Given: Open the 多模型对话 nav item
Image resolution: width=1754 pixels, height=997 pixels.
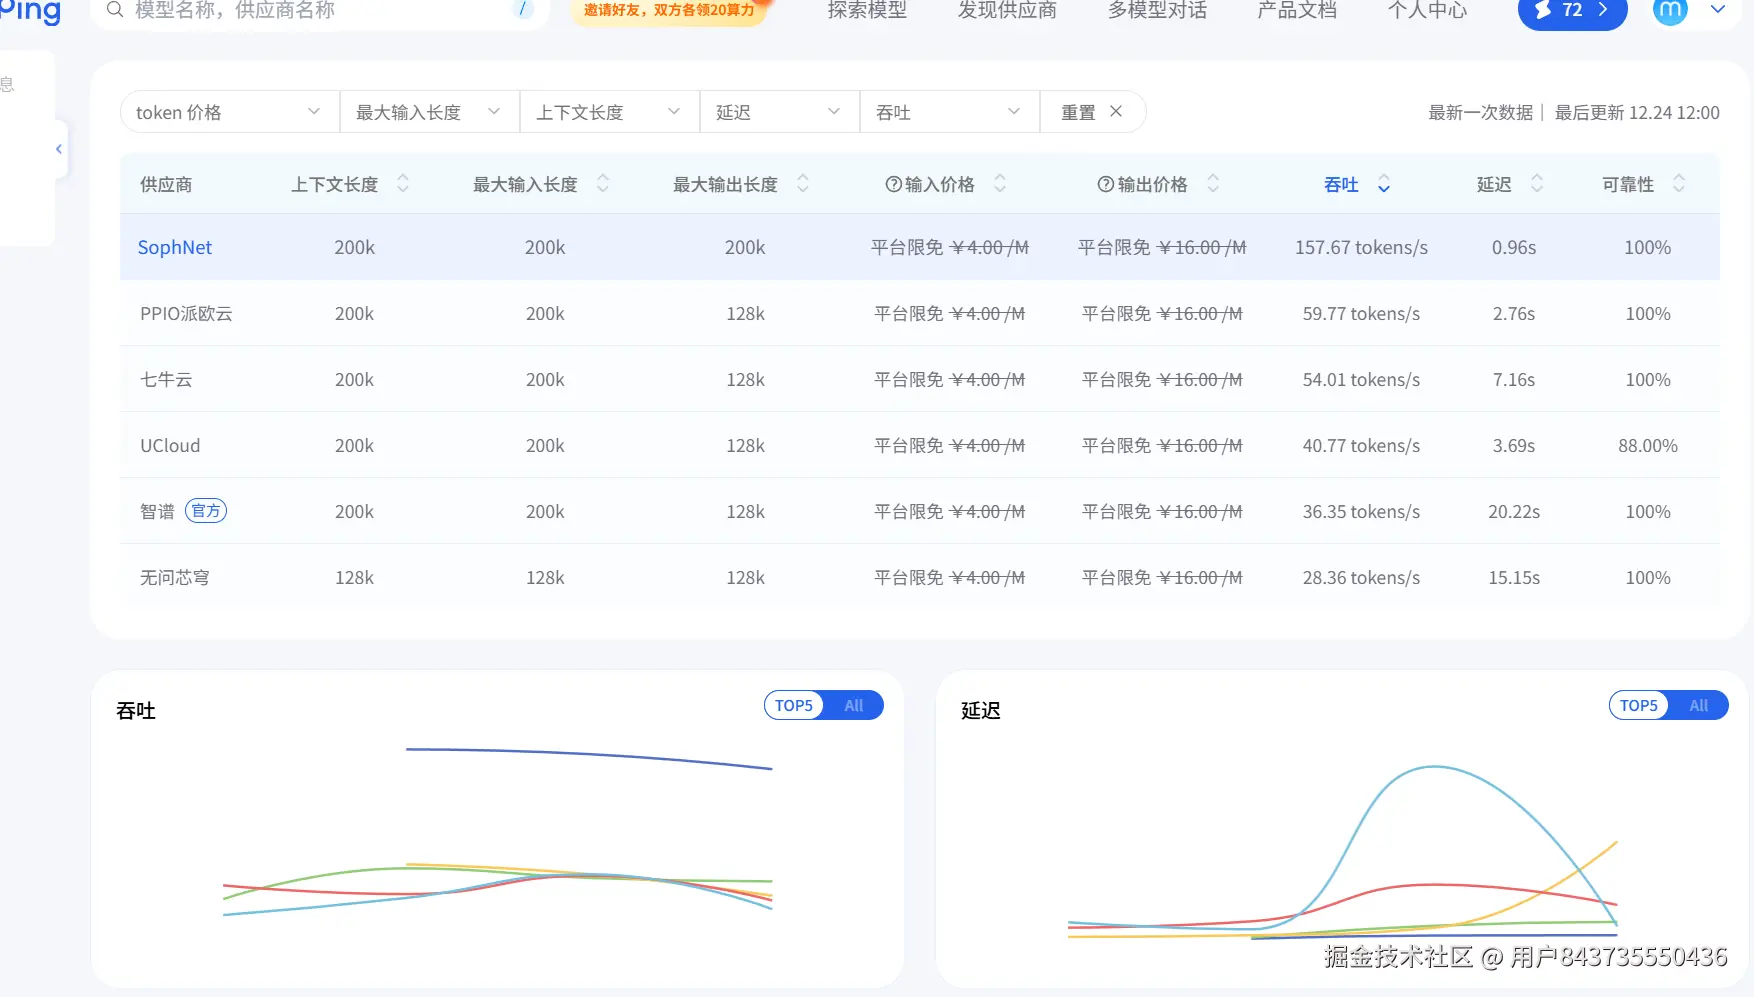Looking at the screenshot, I should click(1157, 10).
